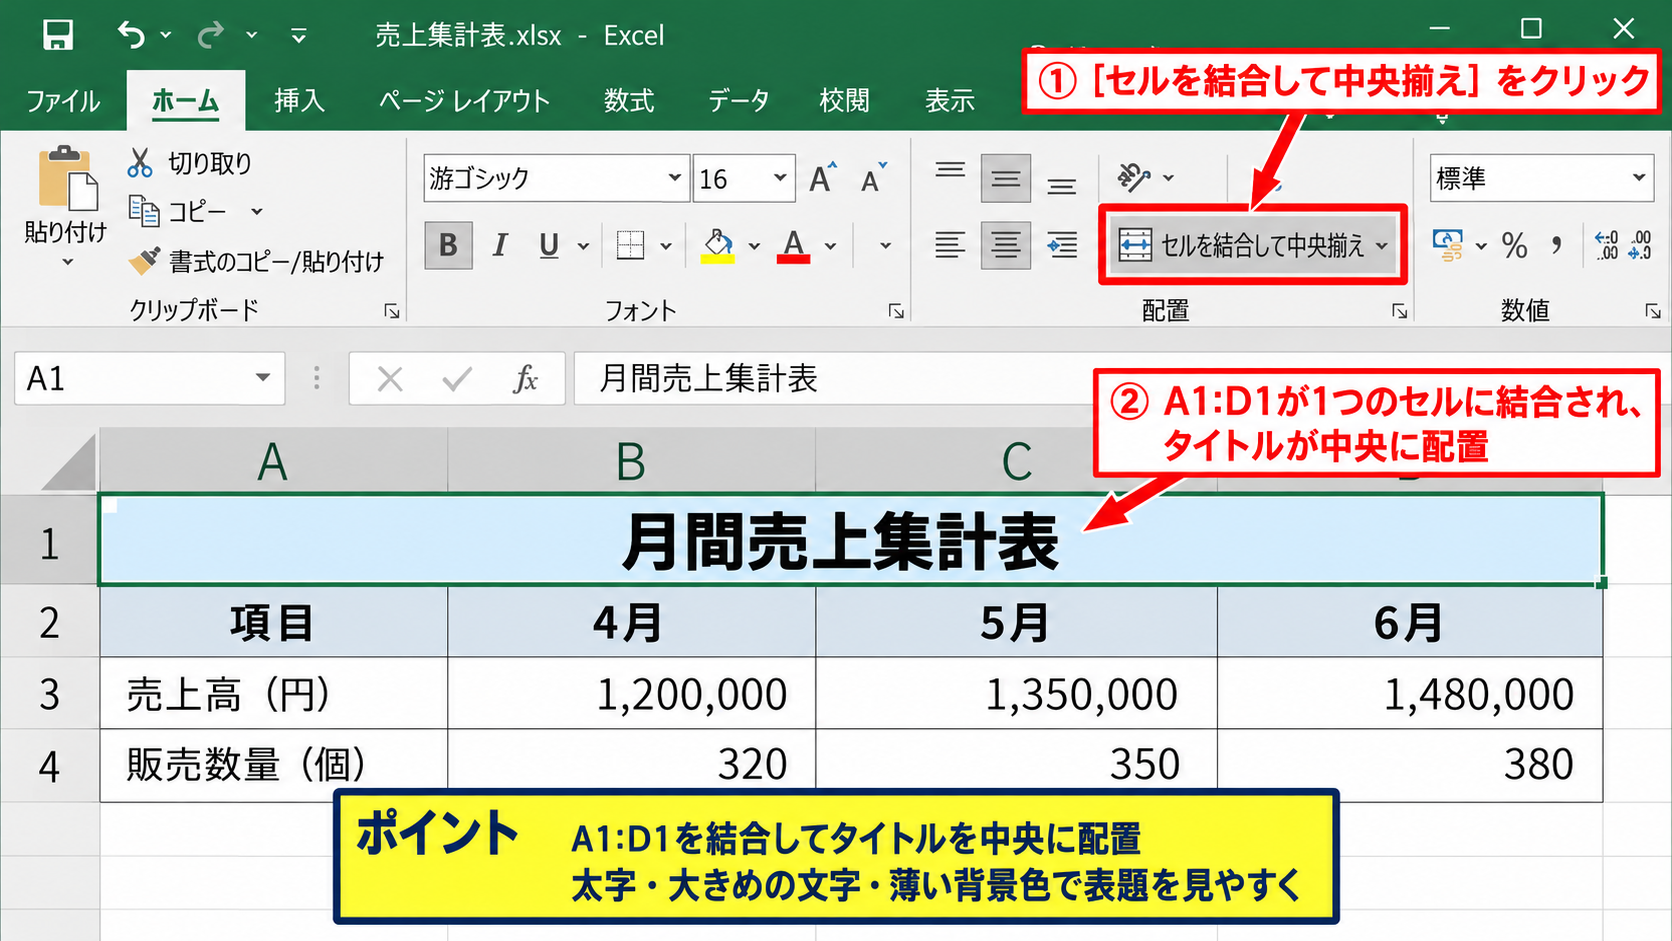The image size is (1672, 941).
Task: Toggle Italic formatting button
Action: tap(500, 245)
